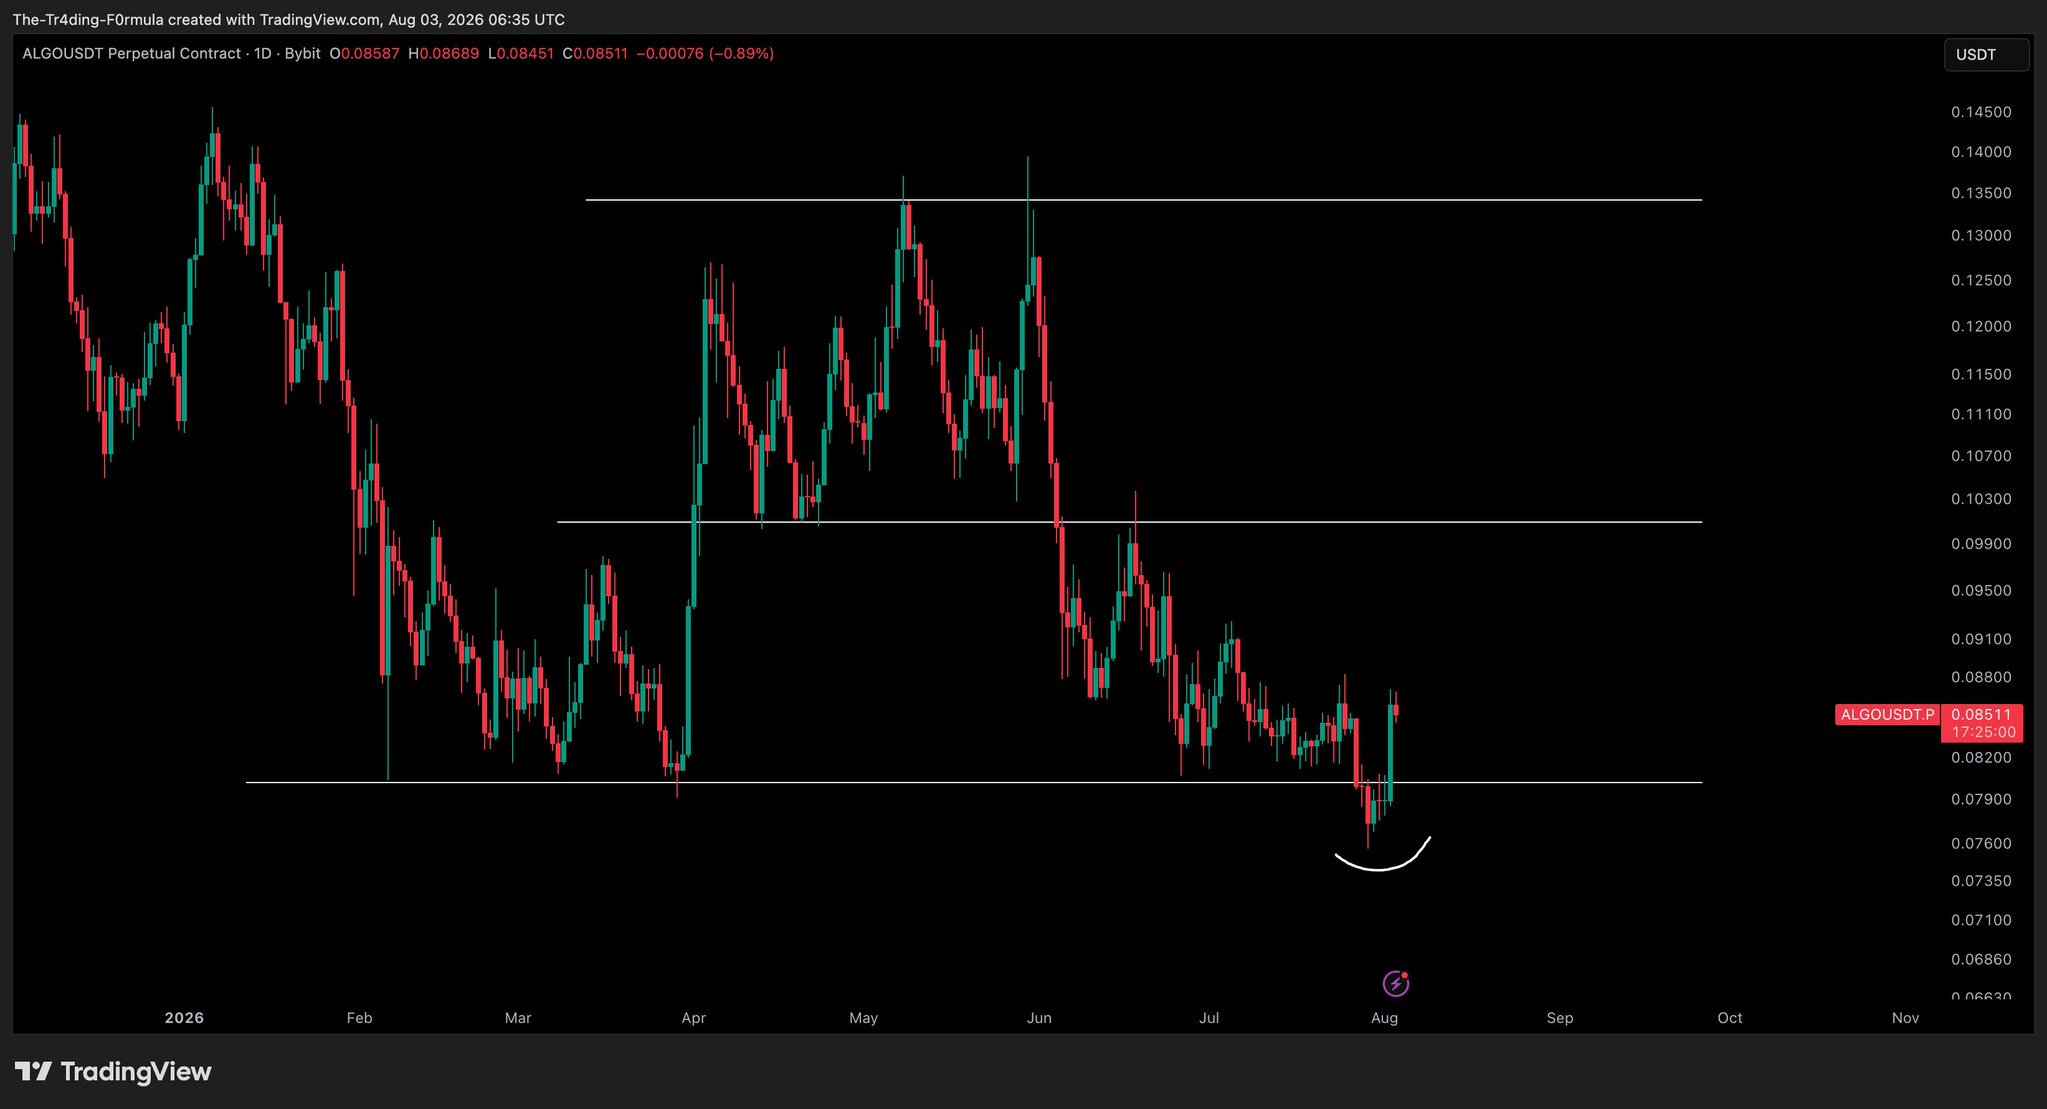Click the 0.11500 price axis label
This screenshot has width=2047, height=1109.
(1981, 374)
